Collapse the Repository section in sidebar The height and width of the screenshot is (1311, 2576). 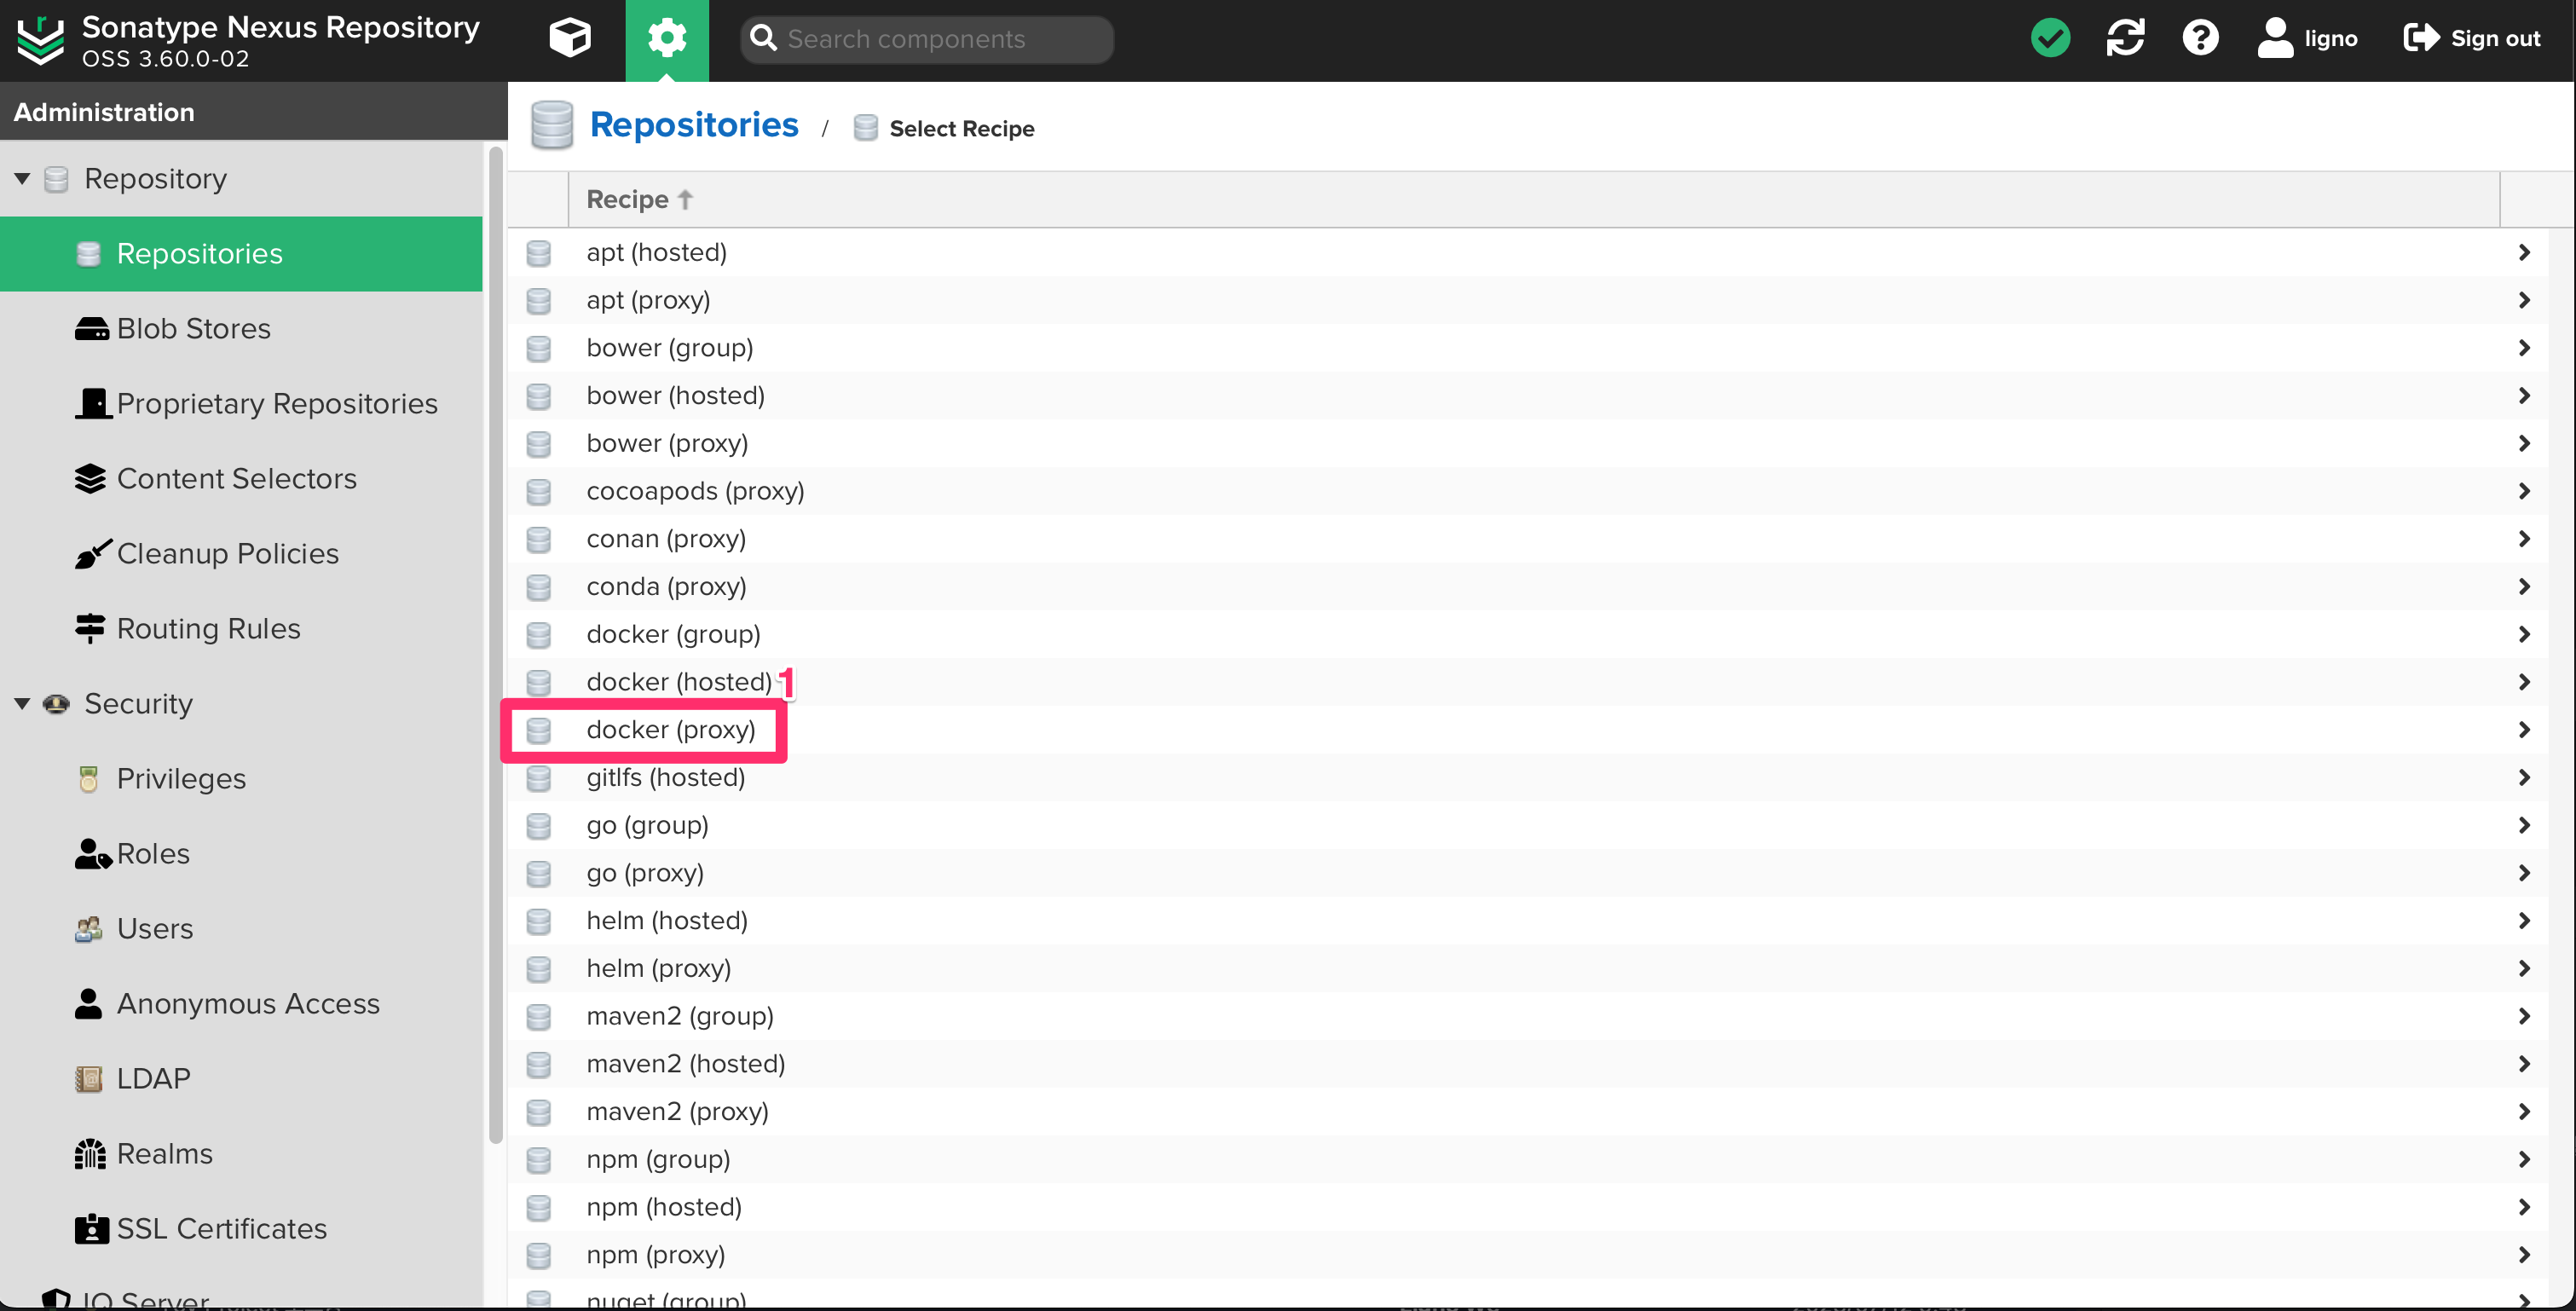pos(23,177)
